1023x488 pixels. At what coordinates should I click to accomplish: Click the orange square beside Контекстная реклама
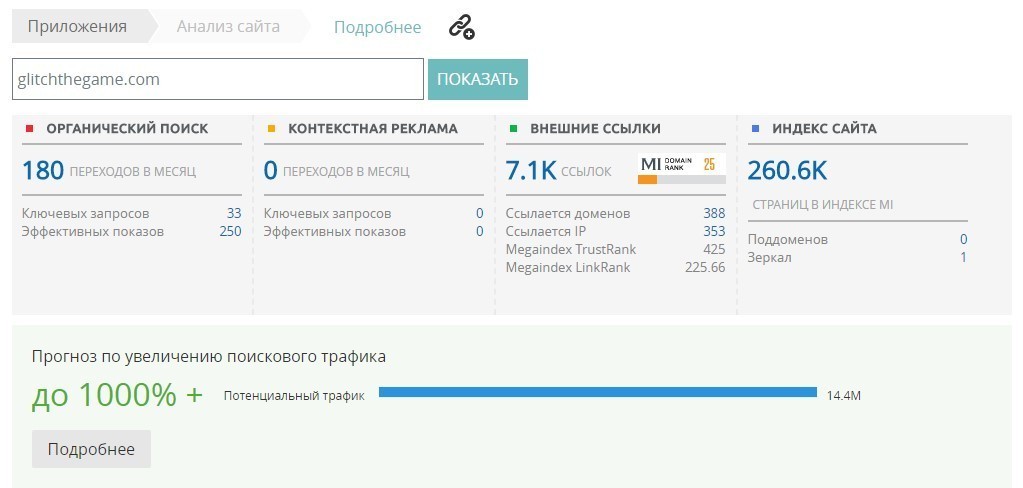pyautogui.click(x=271, y=129)
